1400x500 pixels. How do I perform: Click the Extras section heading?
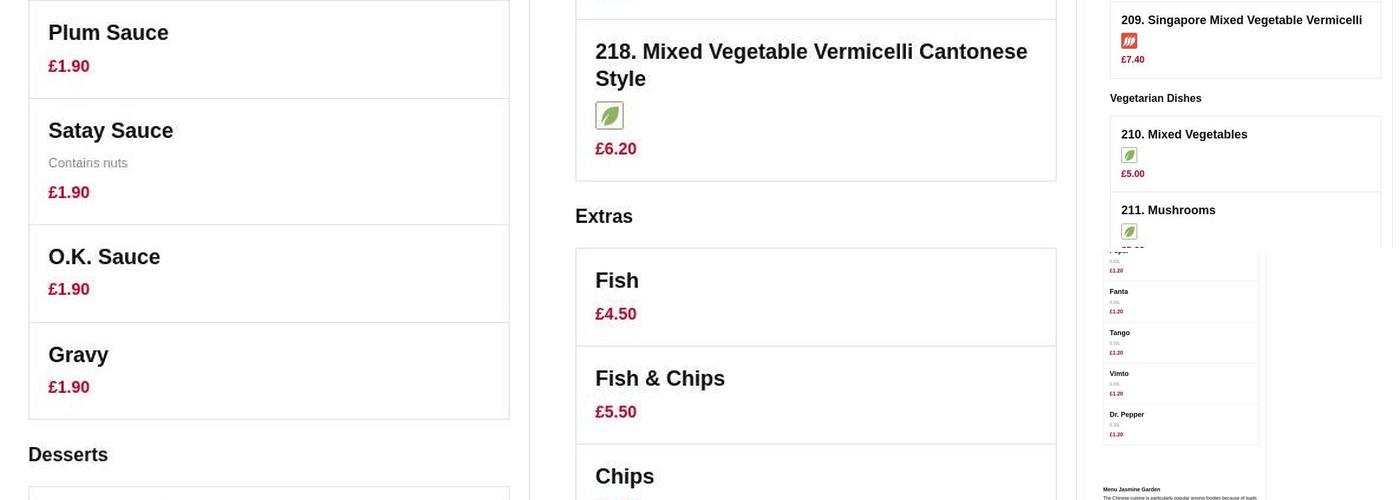pyautogui.click(x=604, y=217)
